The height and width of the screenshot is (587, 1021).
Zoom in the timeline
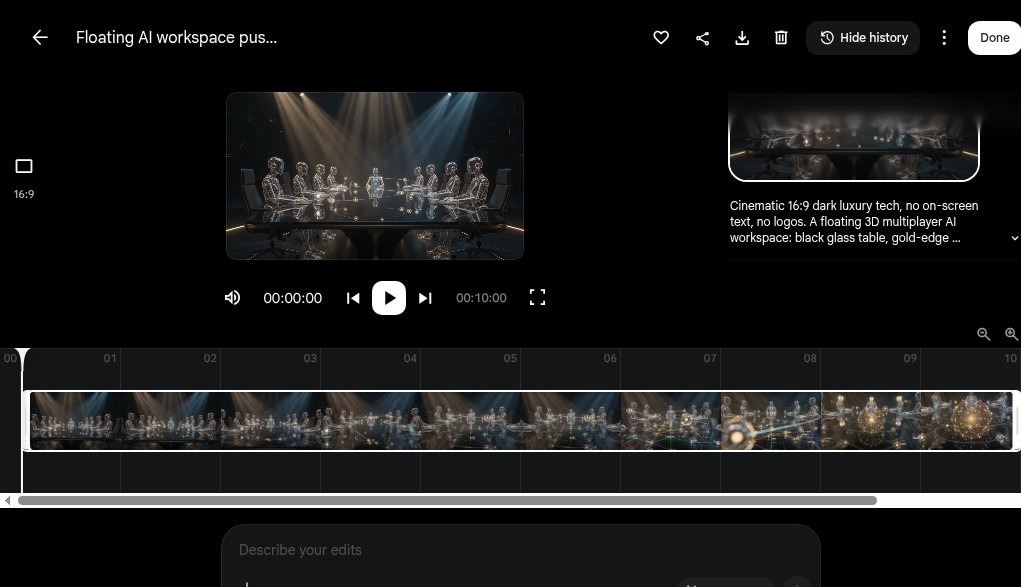point(1011,334)
